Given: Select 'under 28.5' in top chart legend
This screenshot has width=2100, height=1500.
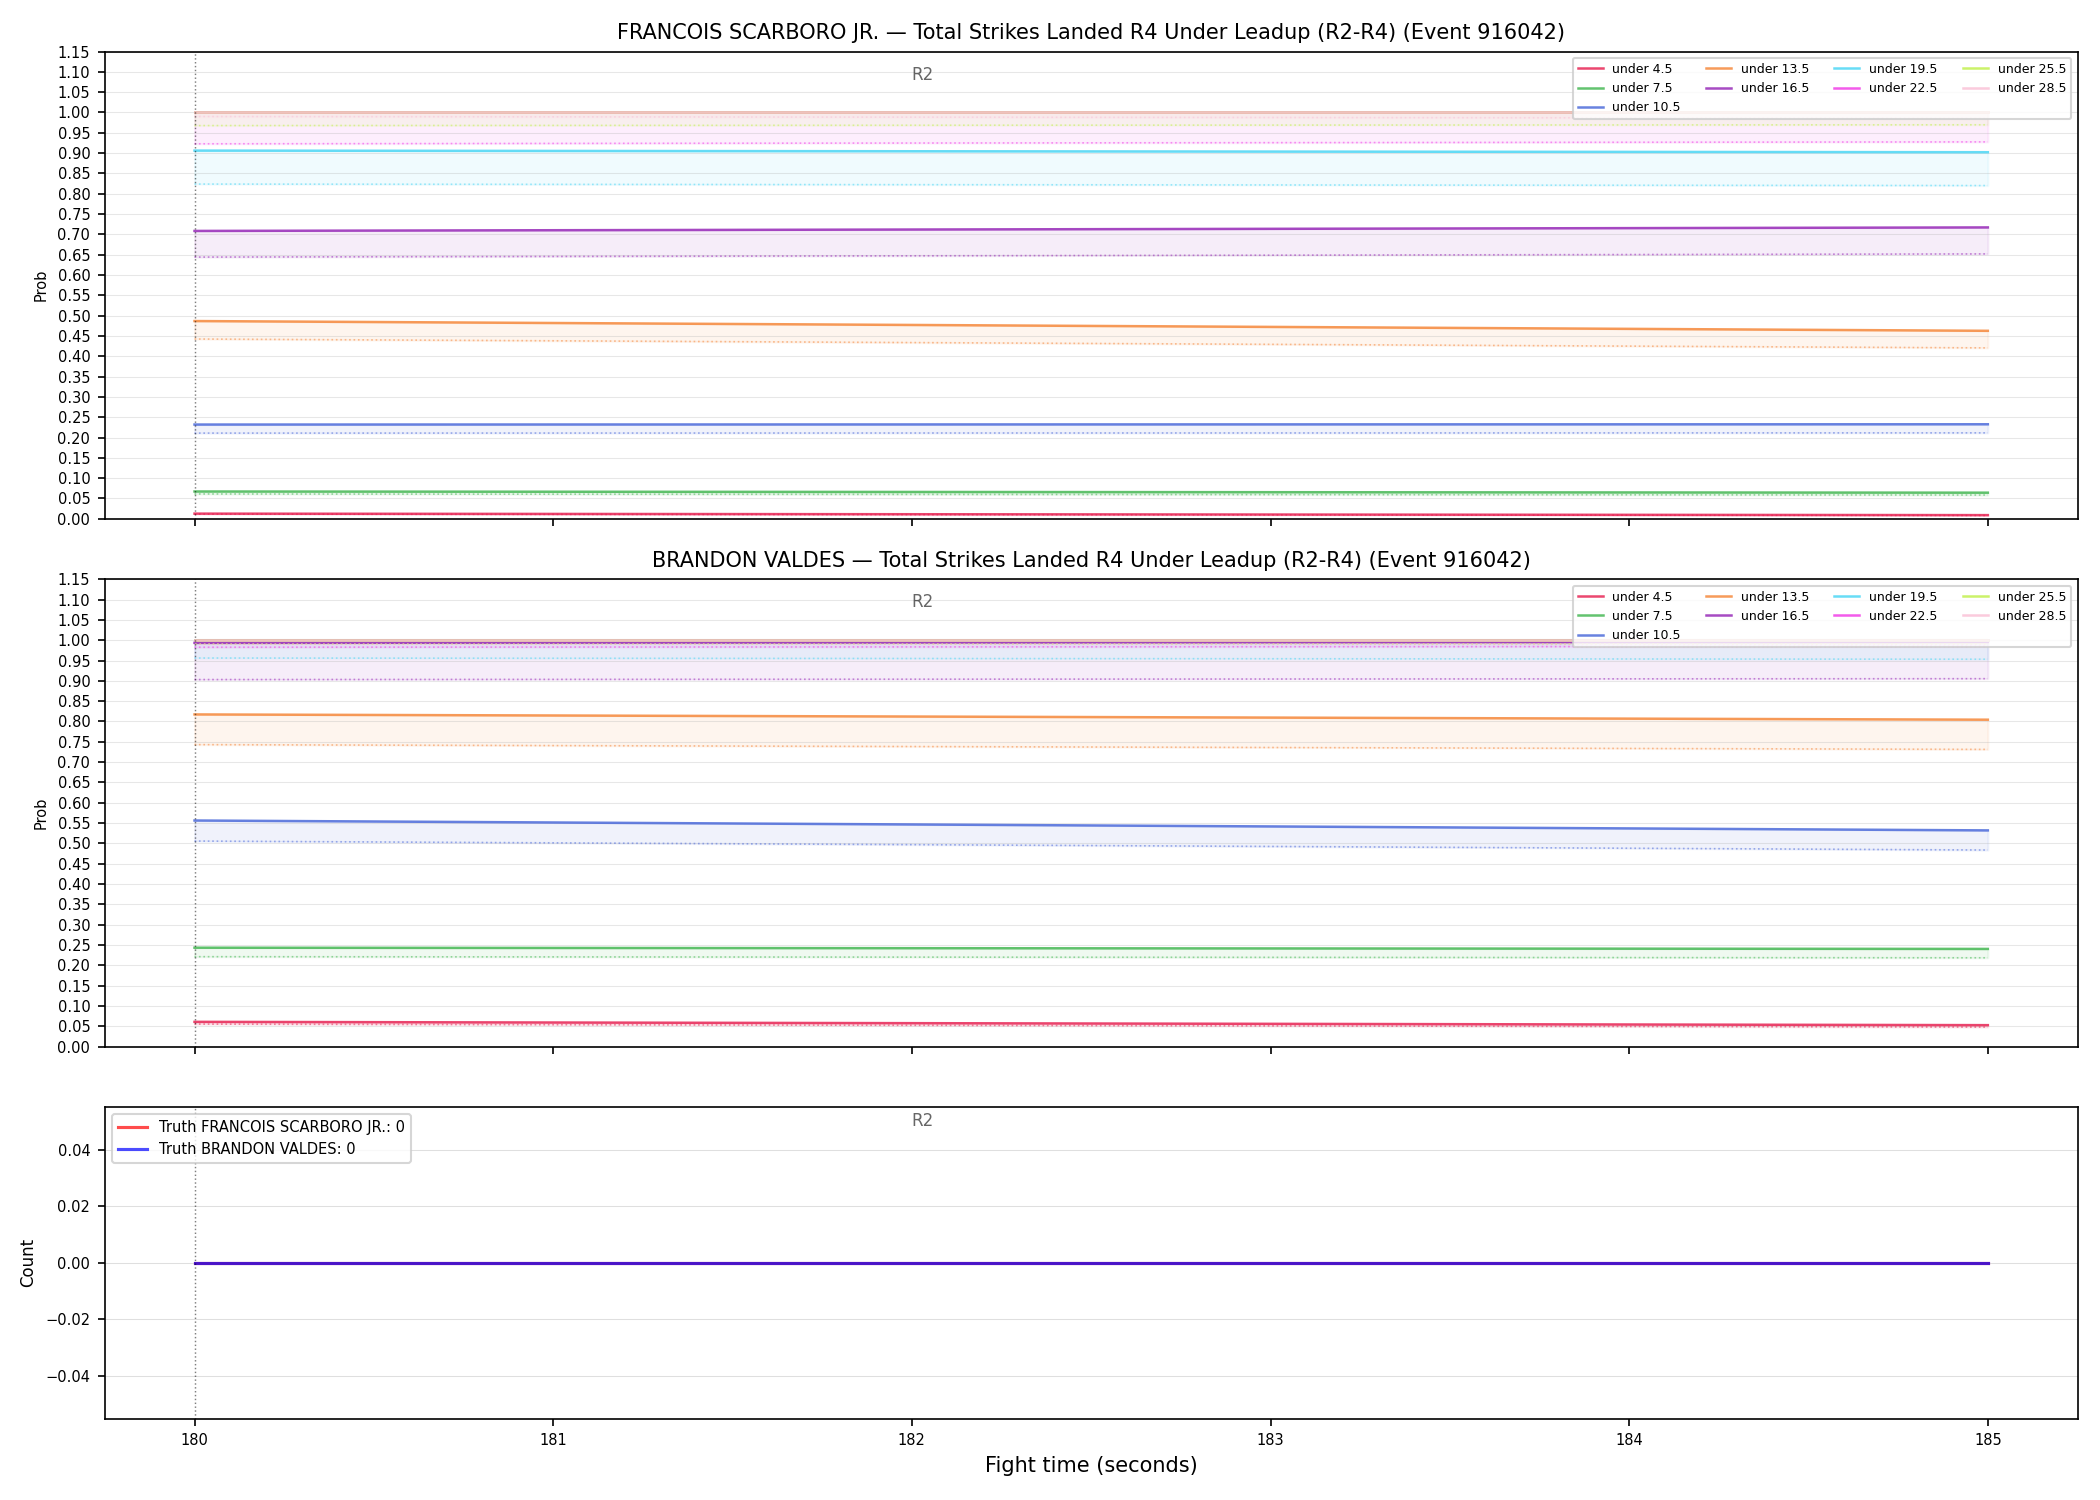Looking at the screenshot, I should click(x=2015, y=88).
